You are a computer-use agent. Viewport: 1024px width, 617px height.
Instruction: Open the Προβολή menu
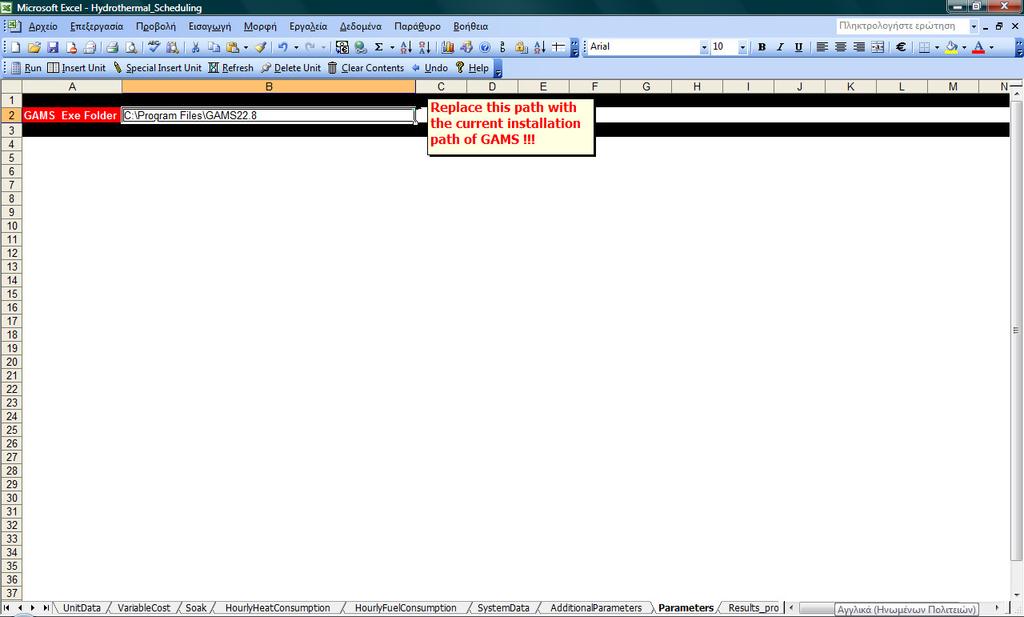click(x=156, y=26)
